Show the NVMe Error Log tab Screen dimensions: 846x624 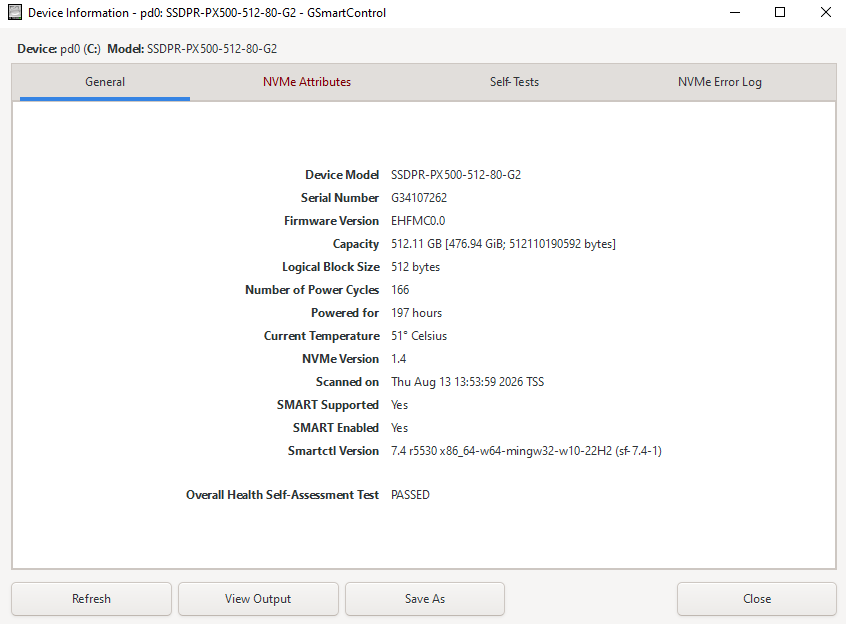tap(719, 82)
